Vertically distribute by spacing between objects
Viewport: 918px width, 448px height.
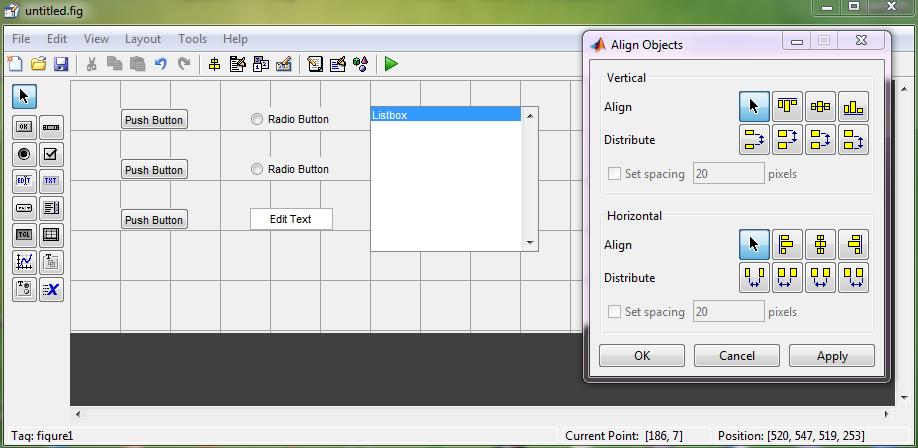coord(754,139)
